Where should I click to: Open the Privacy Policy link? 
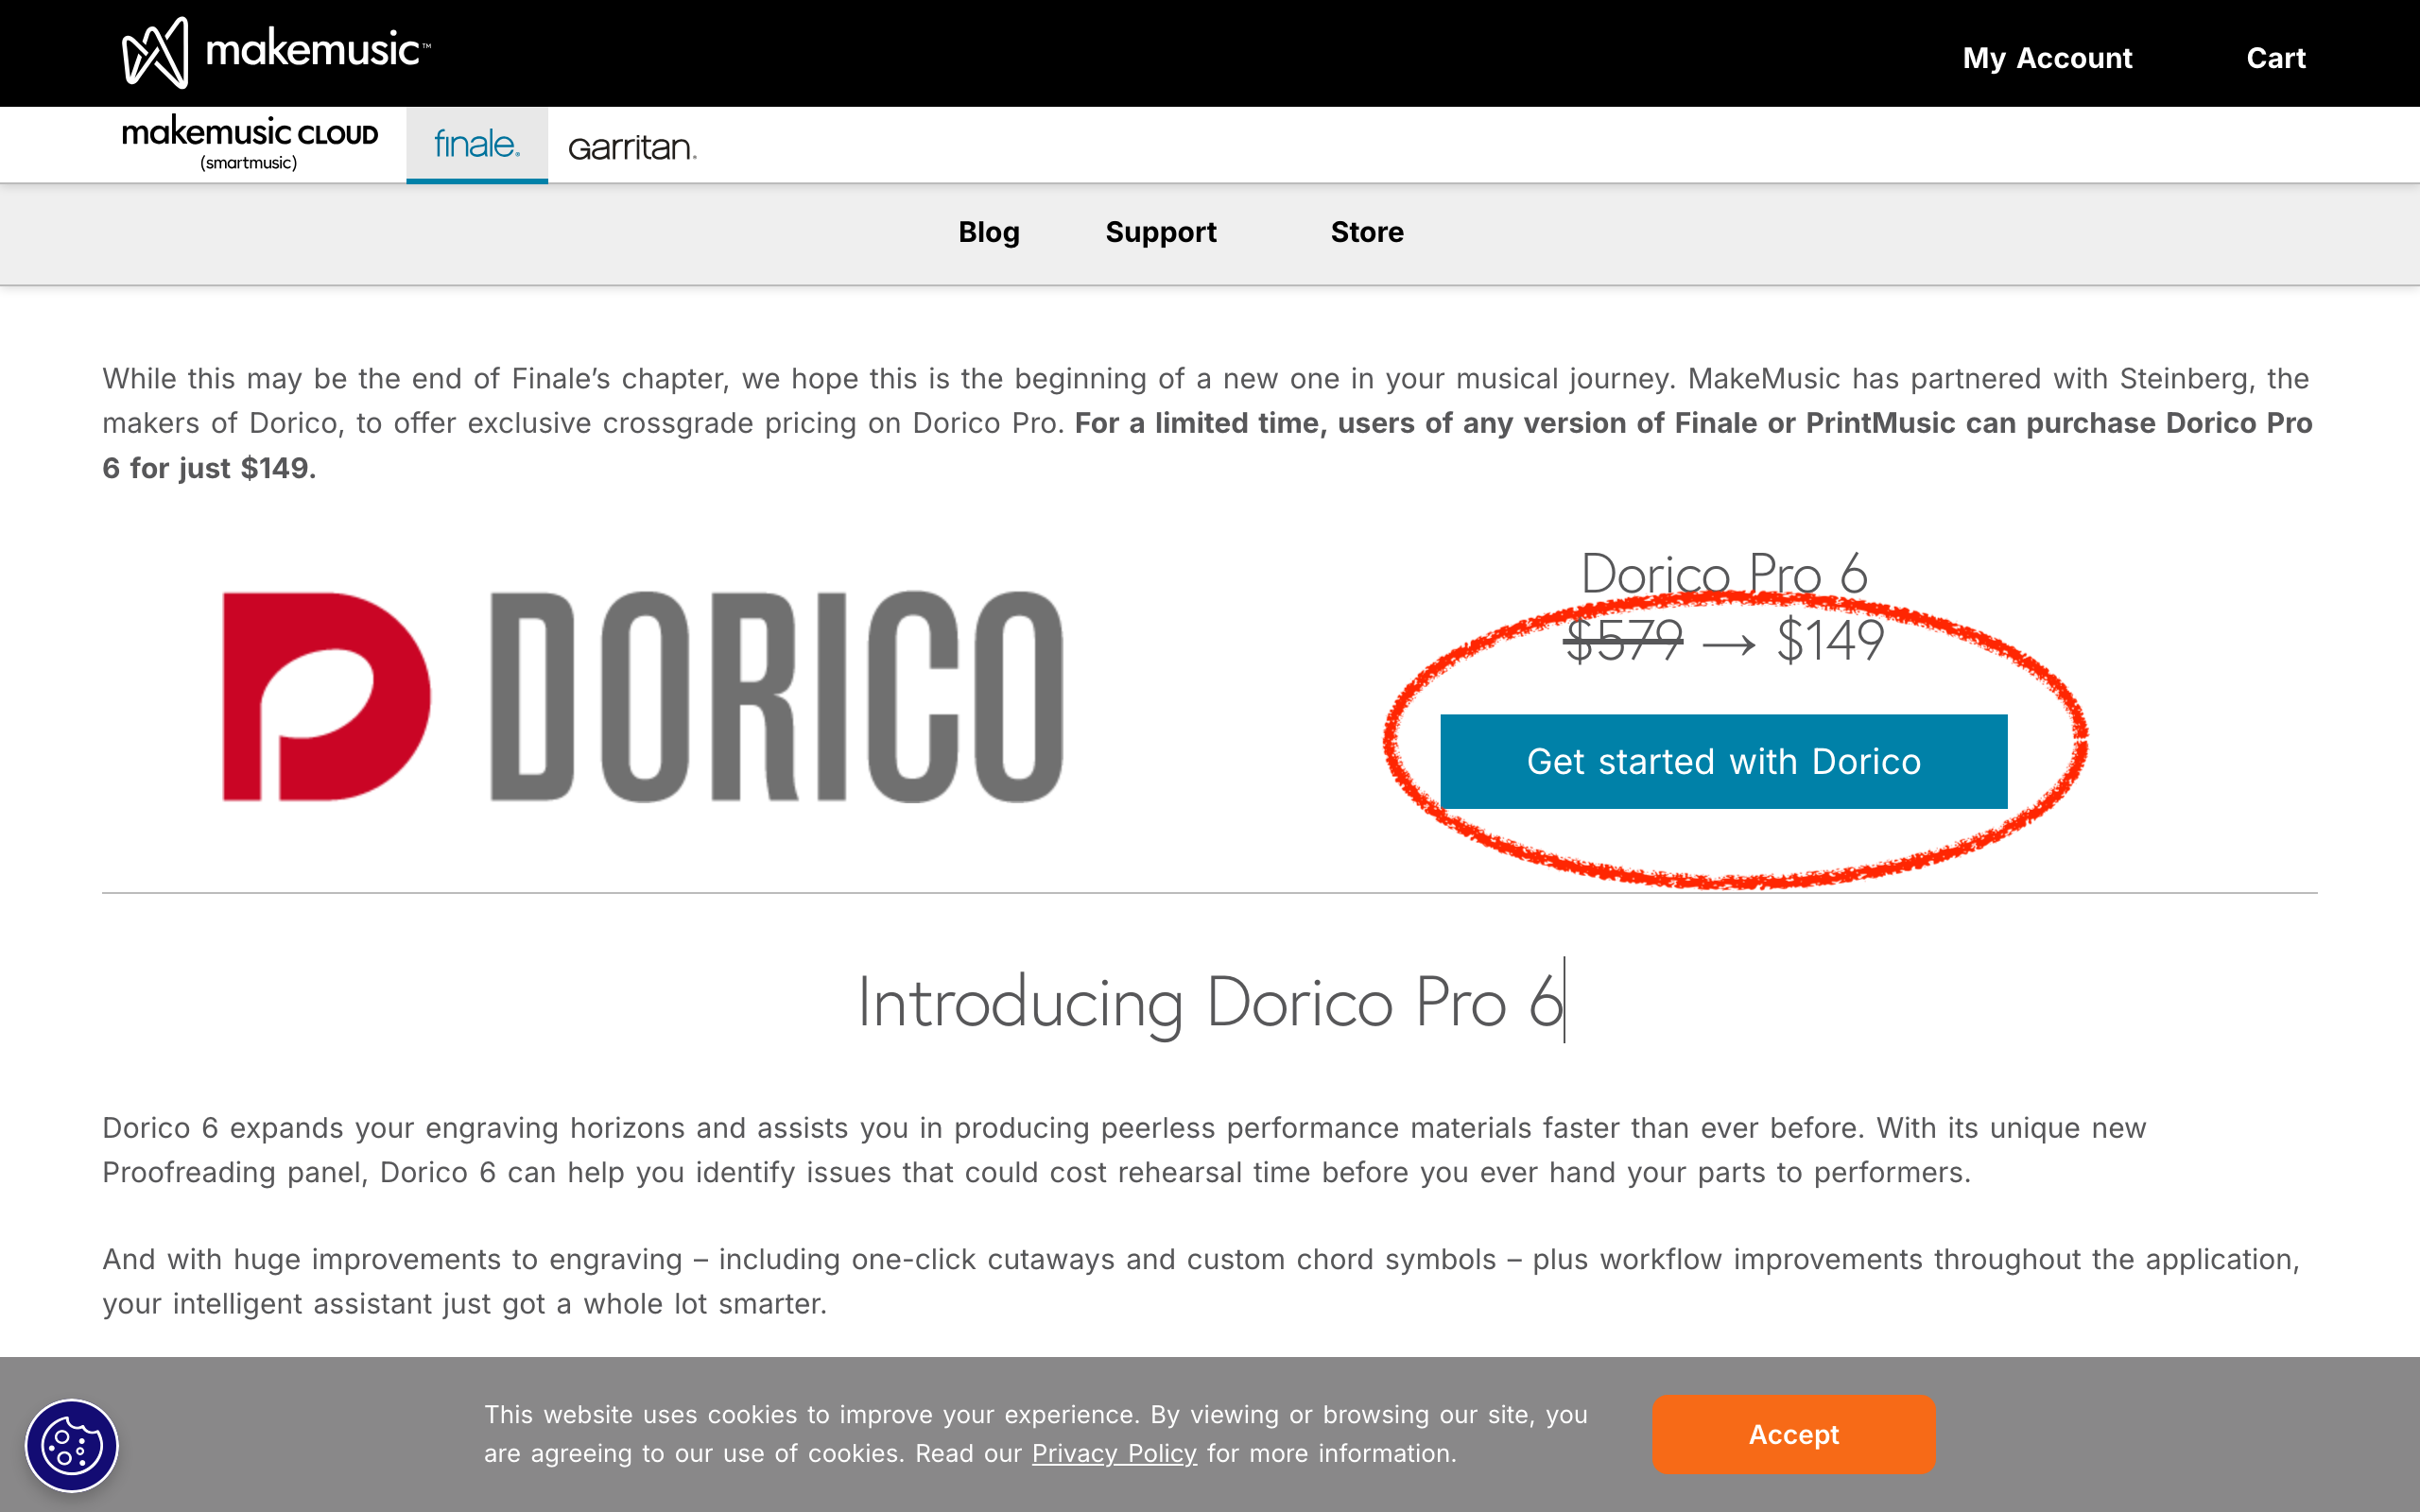pyautogui.click(x=1114, y=1453)
